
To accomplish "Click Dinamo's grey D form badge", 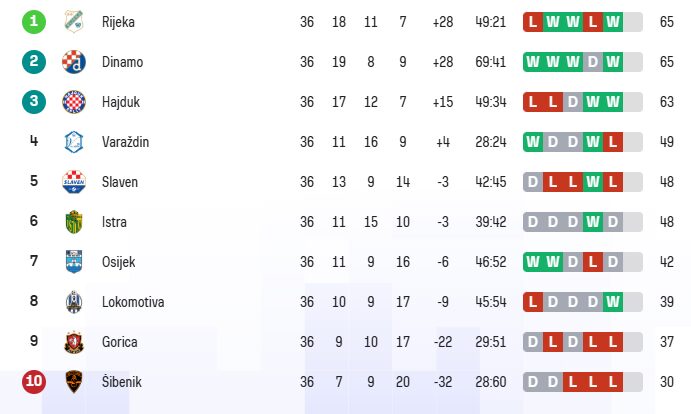I will [593, 62].
